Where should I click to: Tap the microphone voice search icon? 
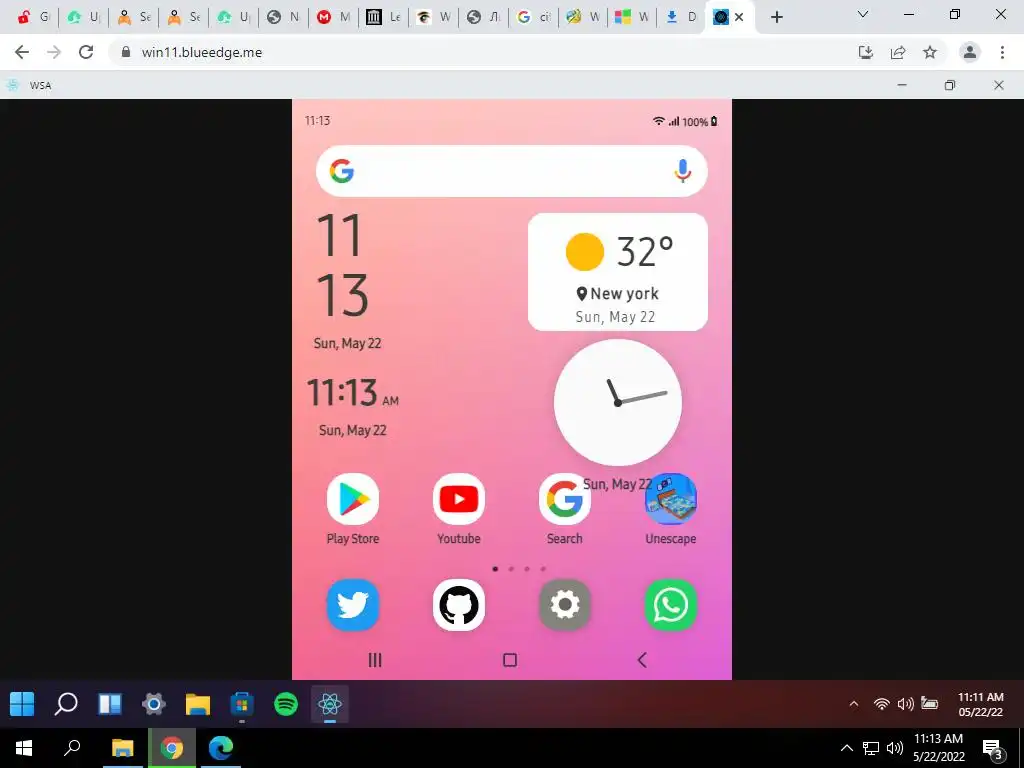682,171
